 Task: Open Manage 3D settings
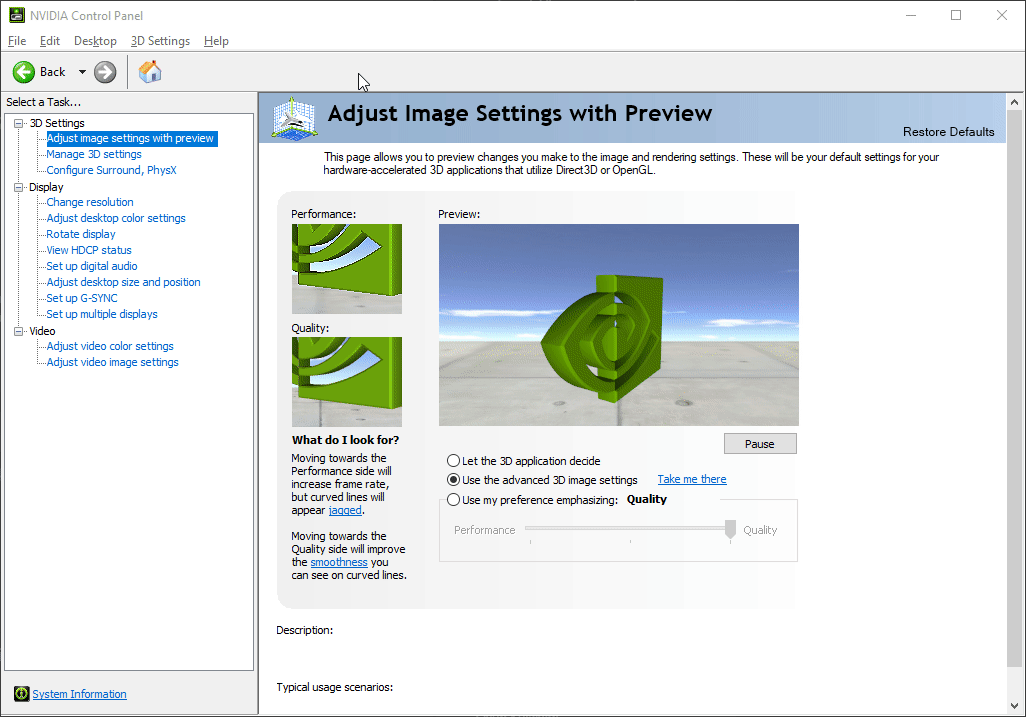click(x=94, y=154)
